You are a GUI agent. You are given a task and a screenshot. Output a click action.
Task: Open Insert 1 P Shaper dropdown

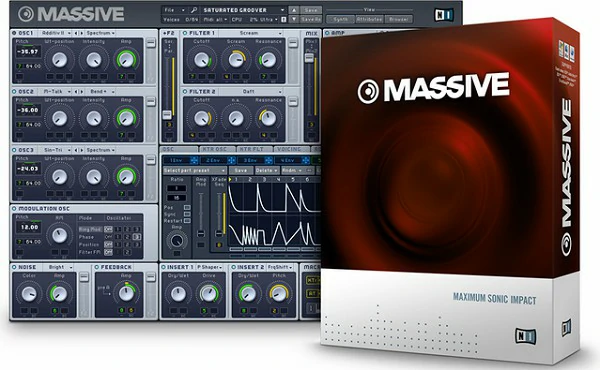click(x=210, y=267)
